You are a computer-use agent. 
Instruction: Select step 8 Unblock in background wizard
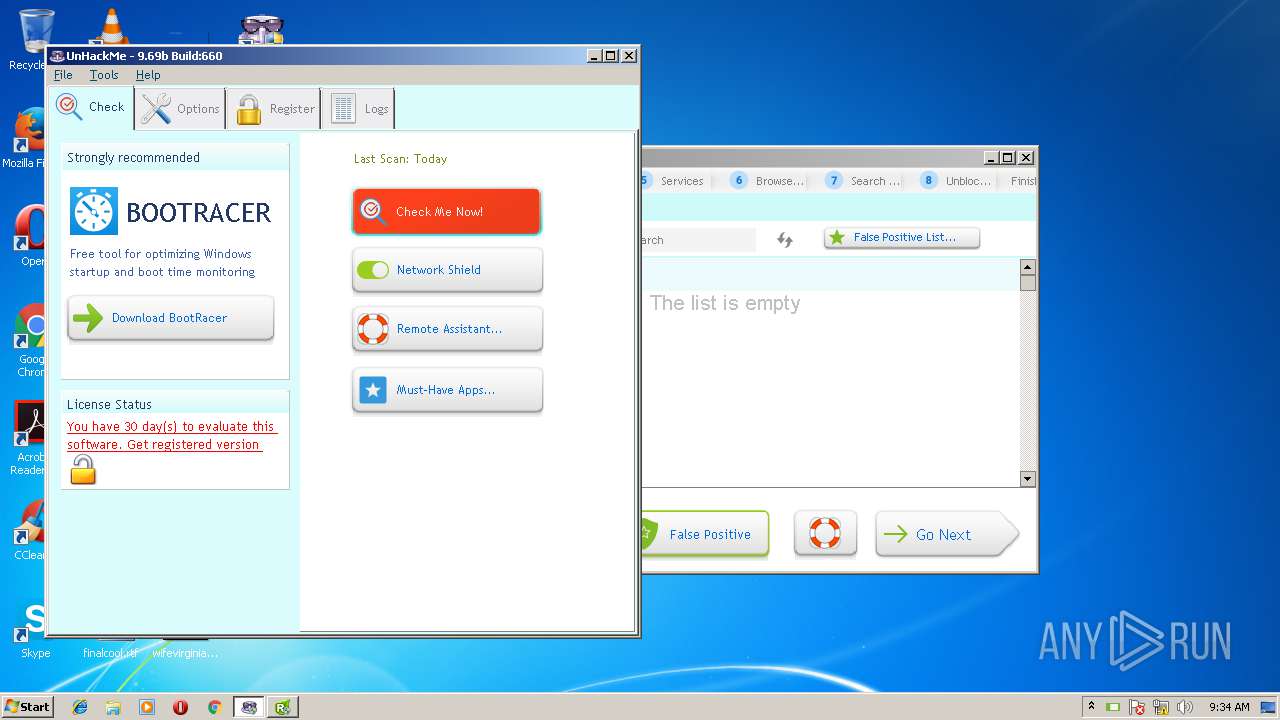coord(956,181)
